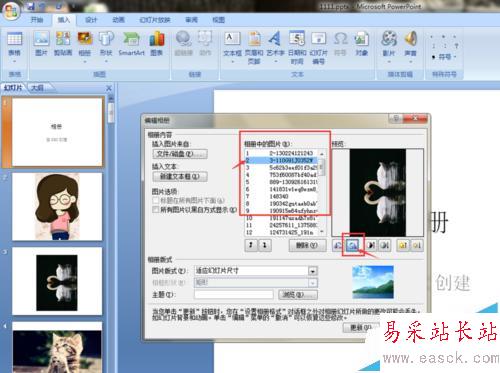Select slide 1 title thumbnail
Image resolution: width=500 pixels, height=373 pixels.
click(57, 131)
